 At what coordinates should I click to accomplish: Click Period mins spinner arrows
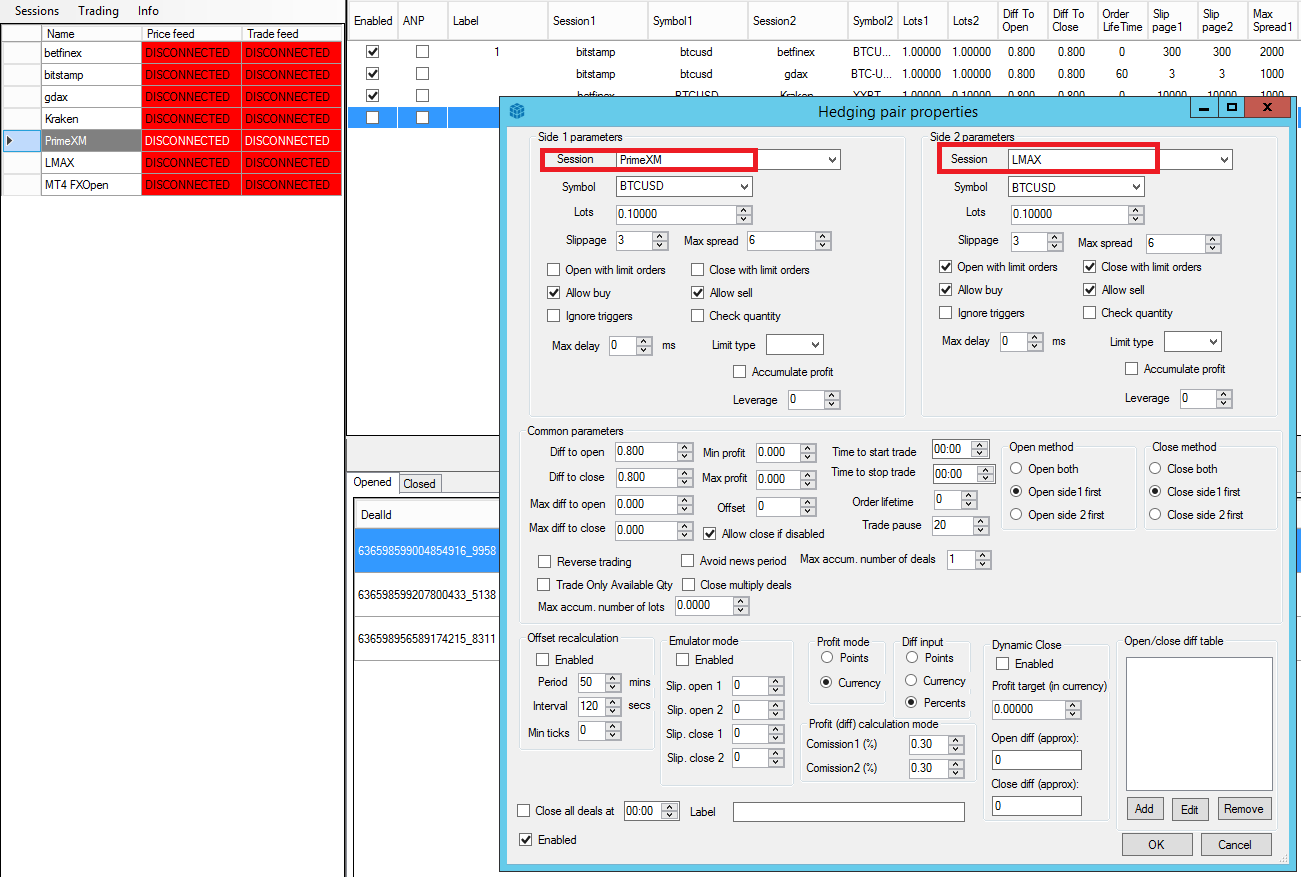click(x=614, y=682)
